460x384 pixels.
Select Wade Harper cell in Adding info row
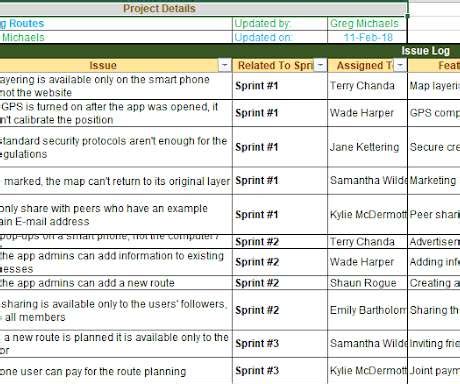367,262
